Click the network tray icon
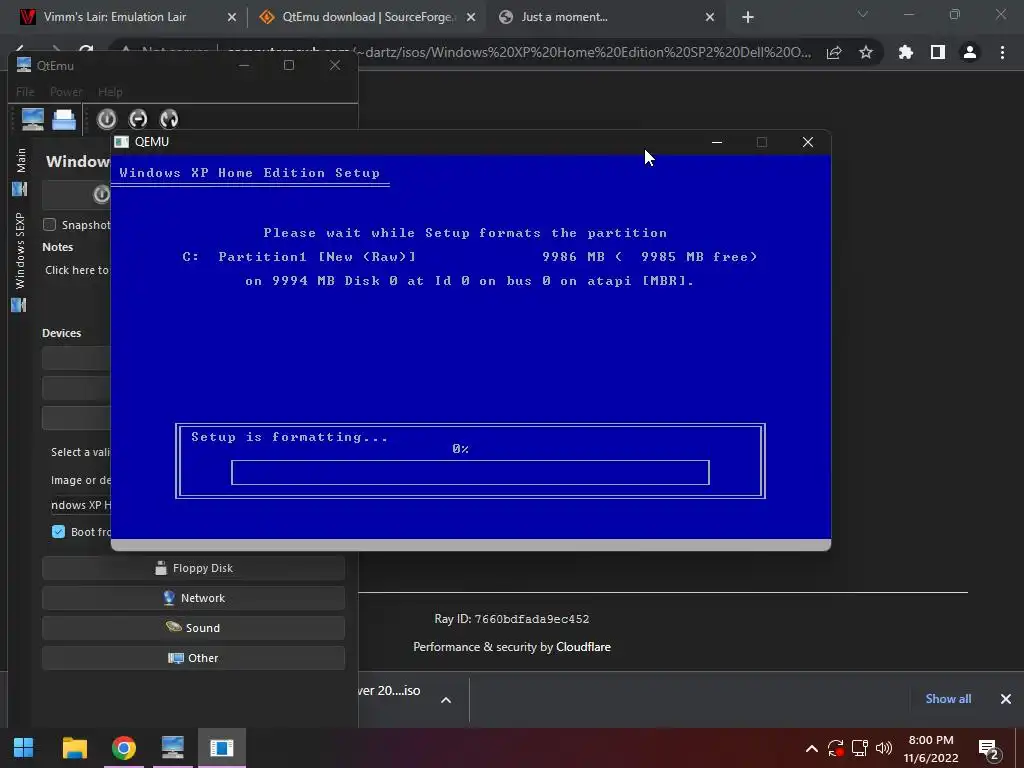The width and height of the screenshot is (1024, 768). click(859, 748)
